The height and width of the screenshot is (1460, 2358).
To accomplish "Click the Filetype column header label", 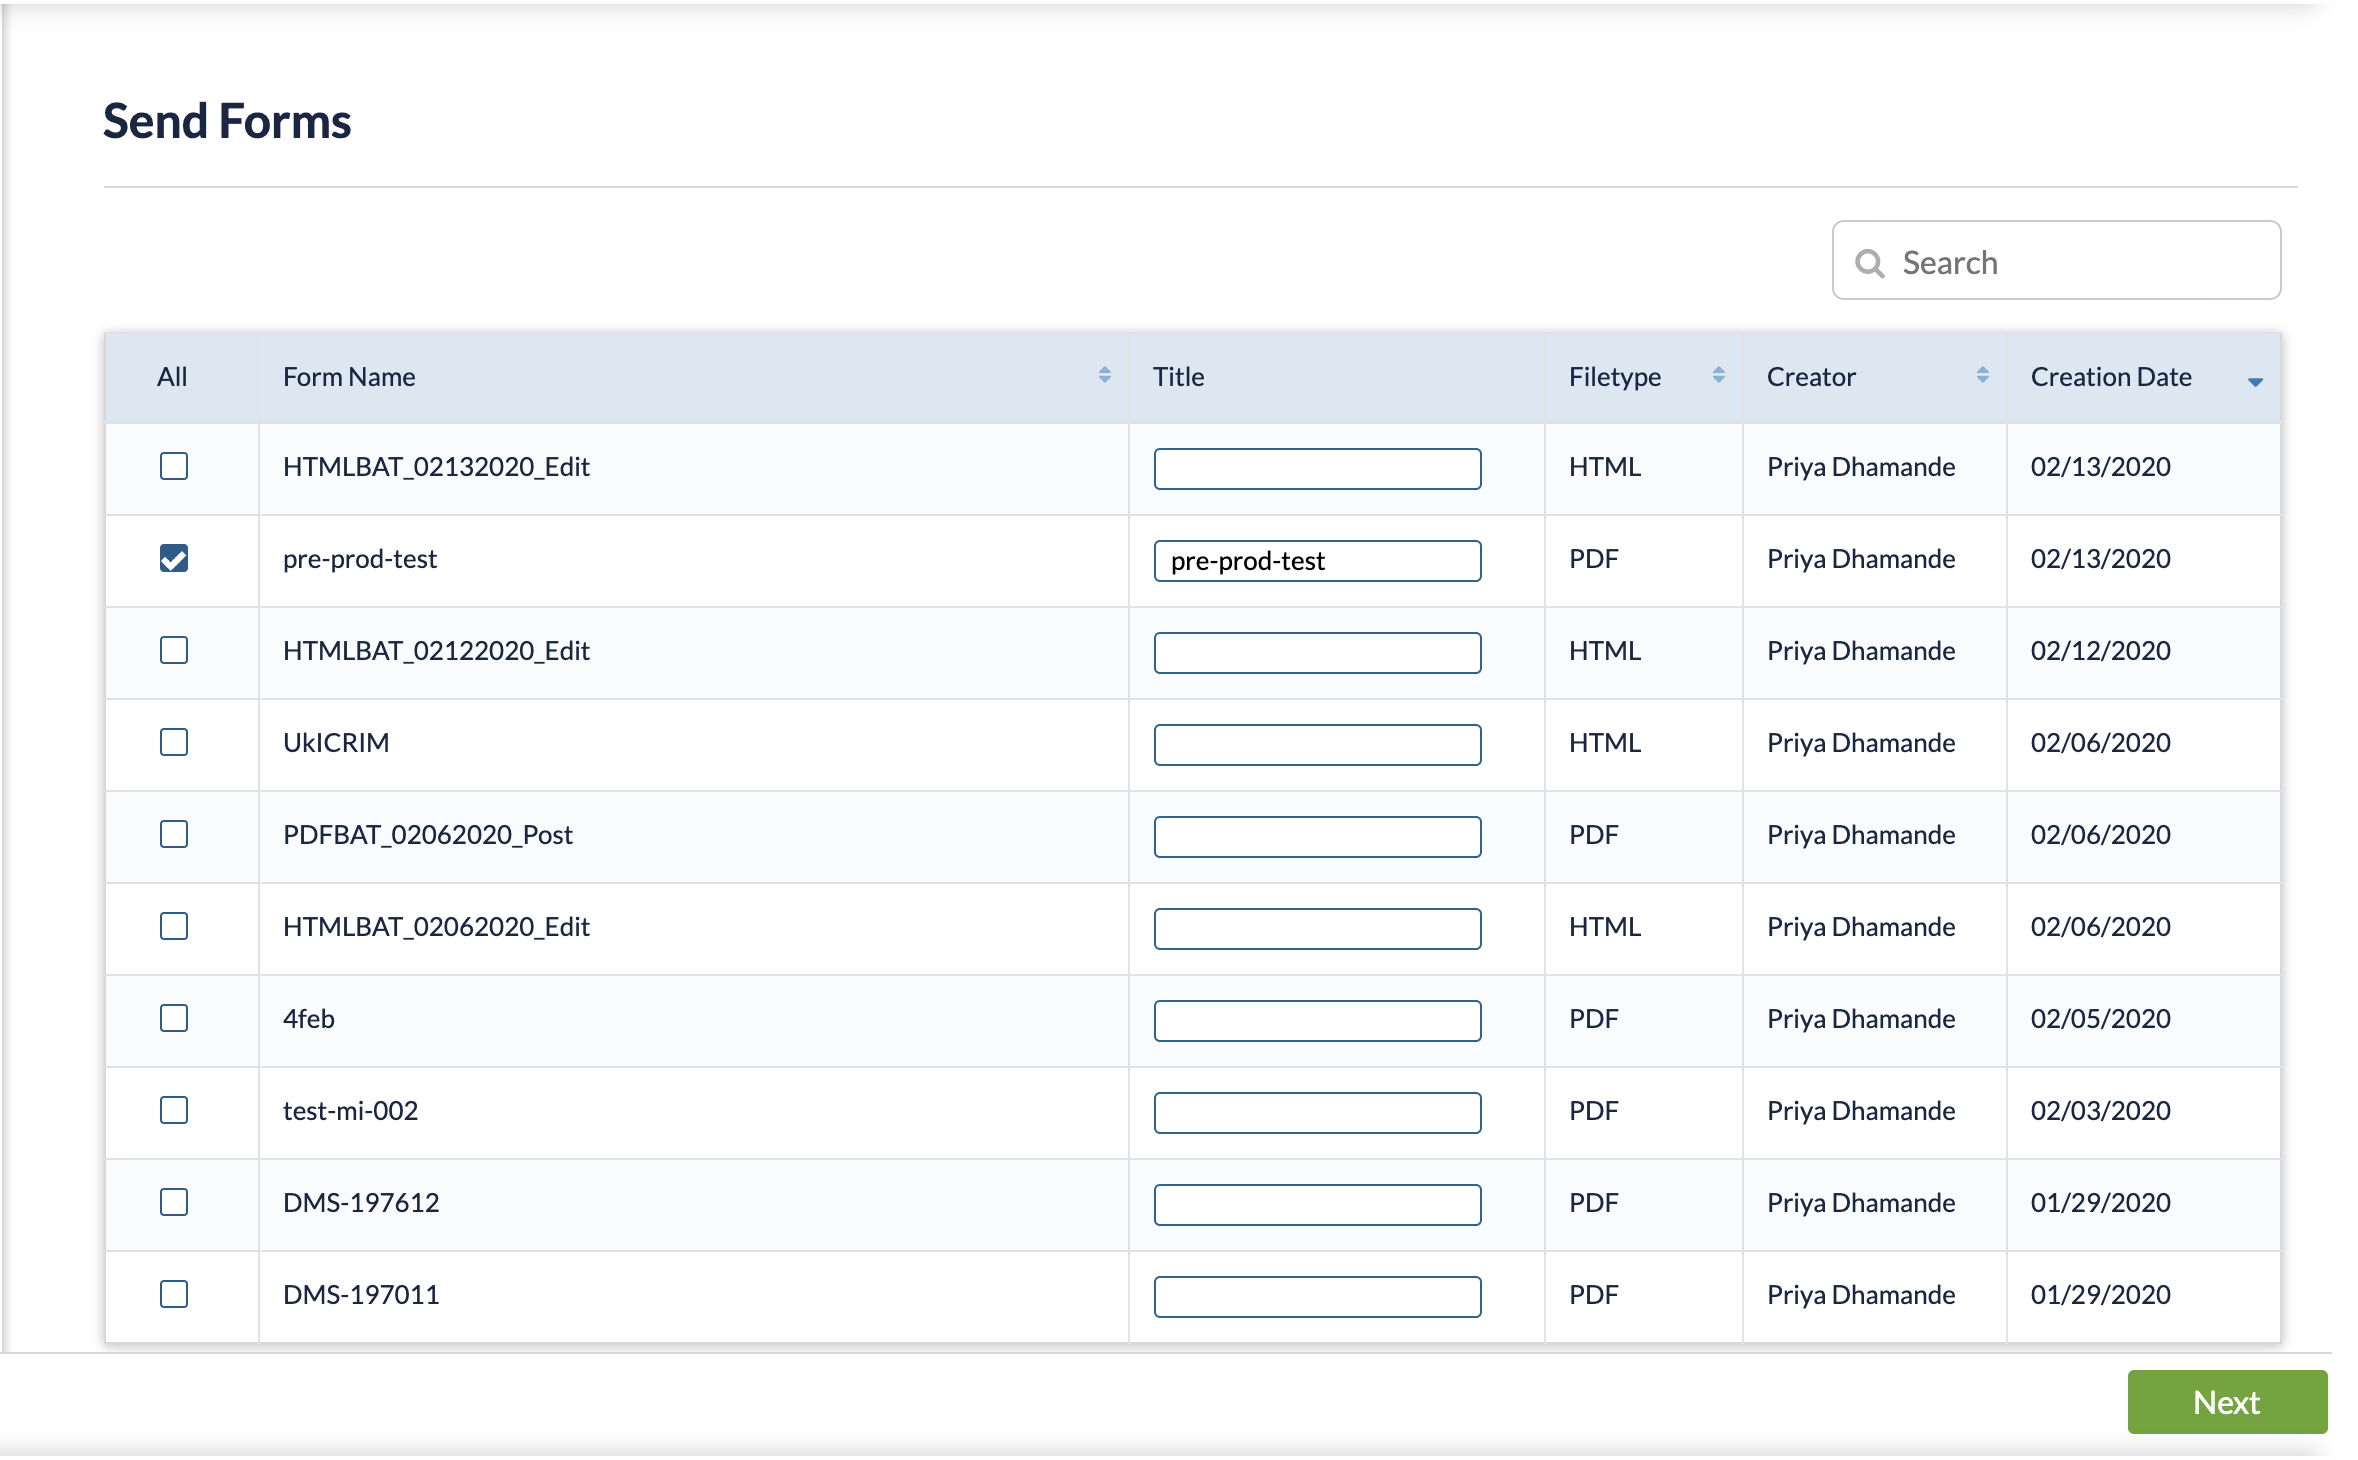I will (1614, 377).
